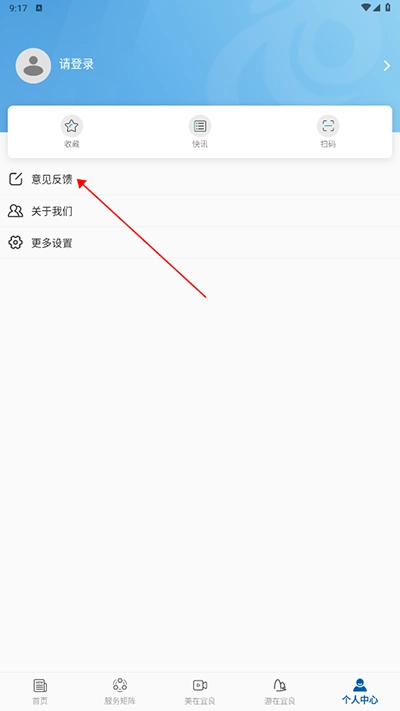The height and width of the screenshot is (711, 400).
Task: Launch the 扫码 scan icon
Action: point(328,126)
